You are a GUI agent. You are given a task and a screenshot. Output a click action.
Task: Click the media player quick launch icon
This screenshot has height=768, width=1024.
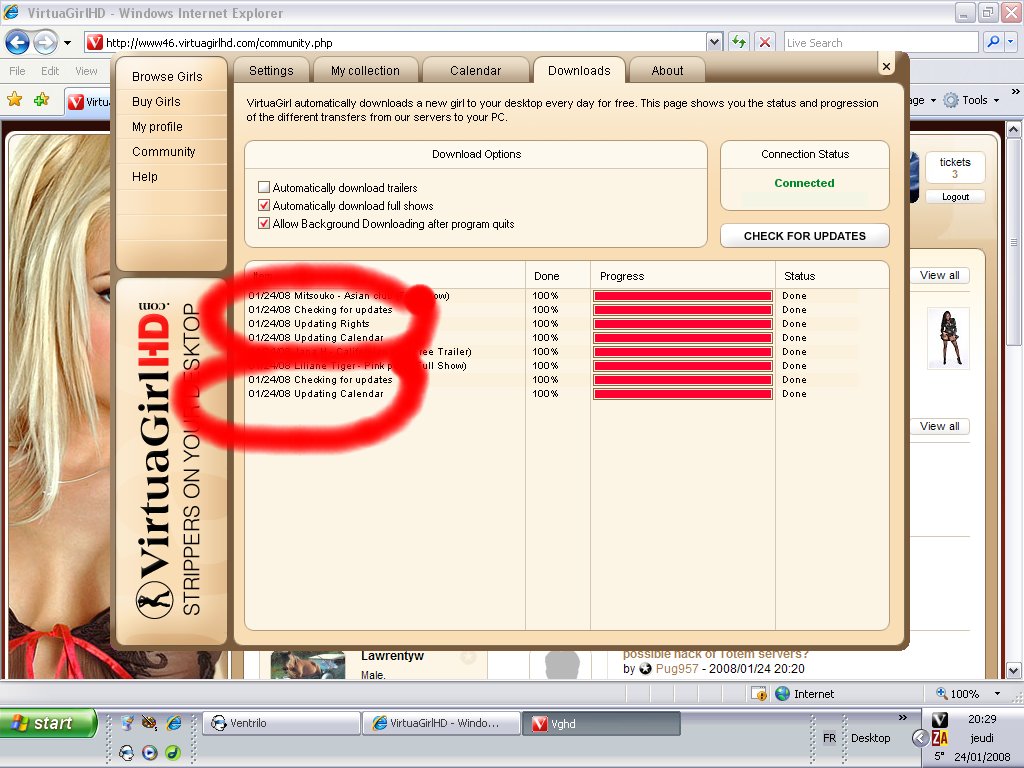pyautogui.click(x=150, y=753)
